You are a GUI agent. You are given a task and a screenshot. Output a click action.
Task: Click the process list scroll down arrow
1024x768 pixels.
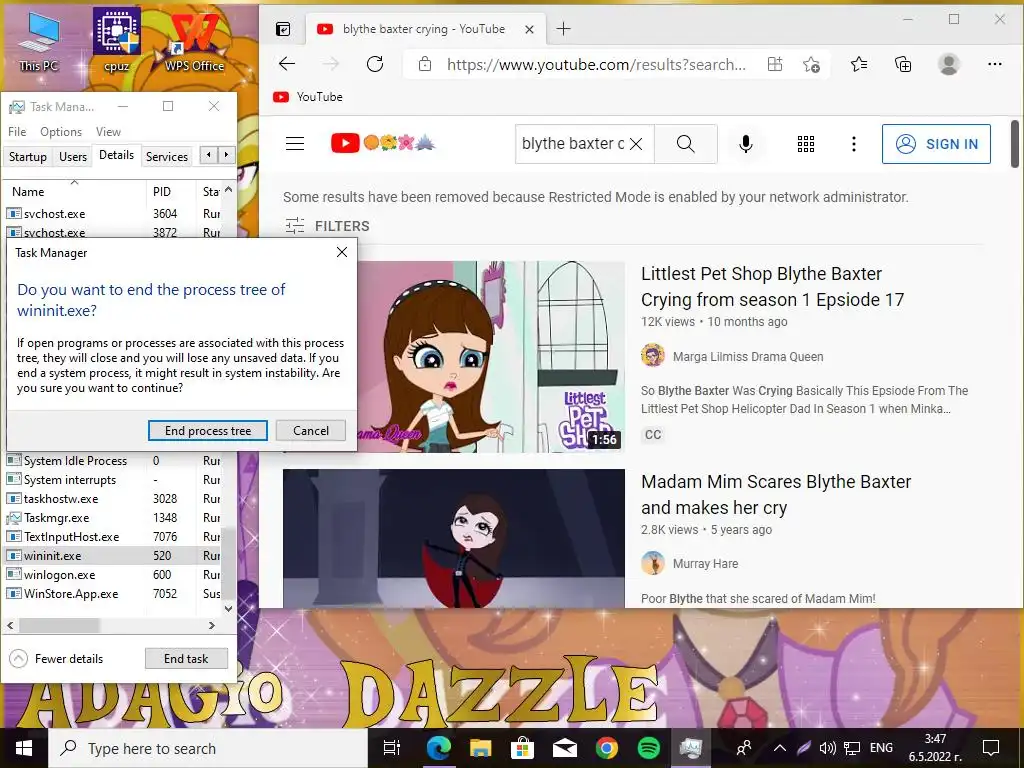coord(229,608)
